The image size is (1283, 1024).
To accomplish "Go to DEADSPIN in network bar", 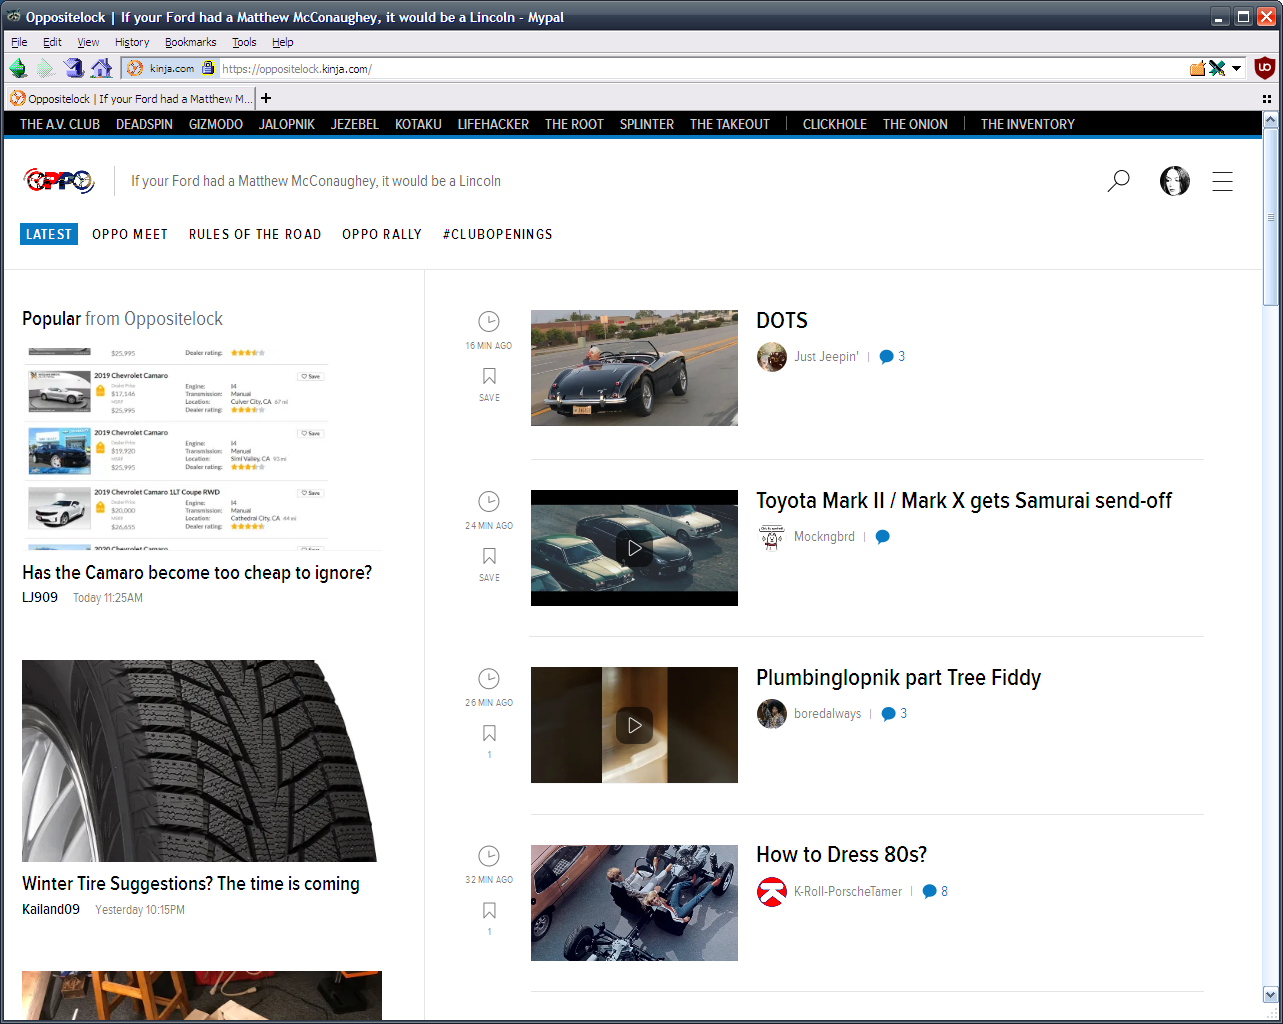I will 144,124.
